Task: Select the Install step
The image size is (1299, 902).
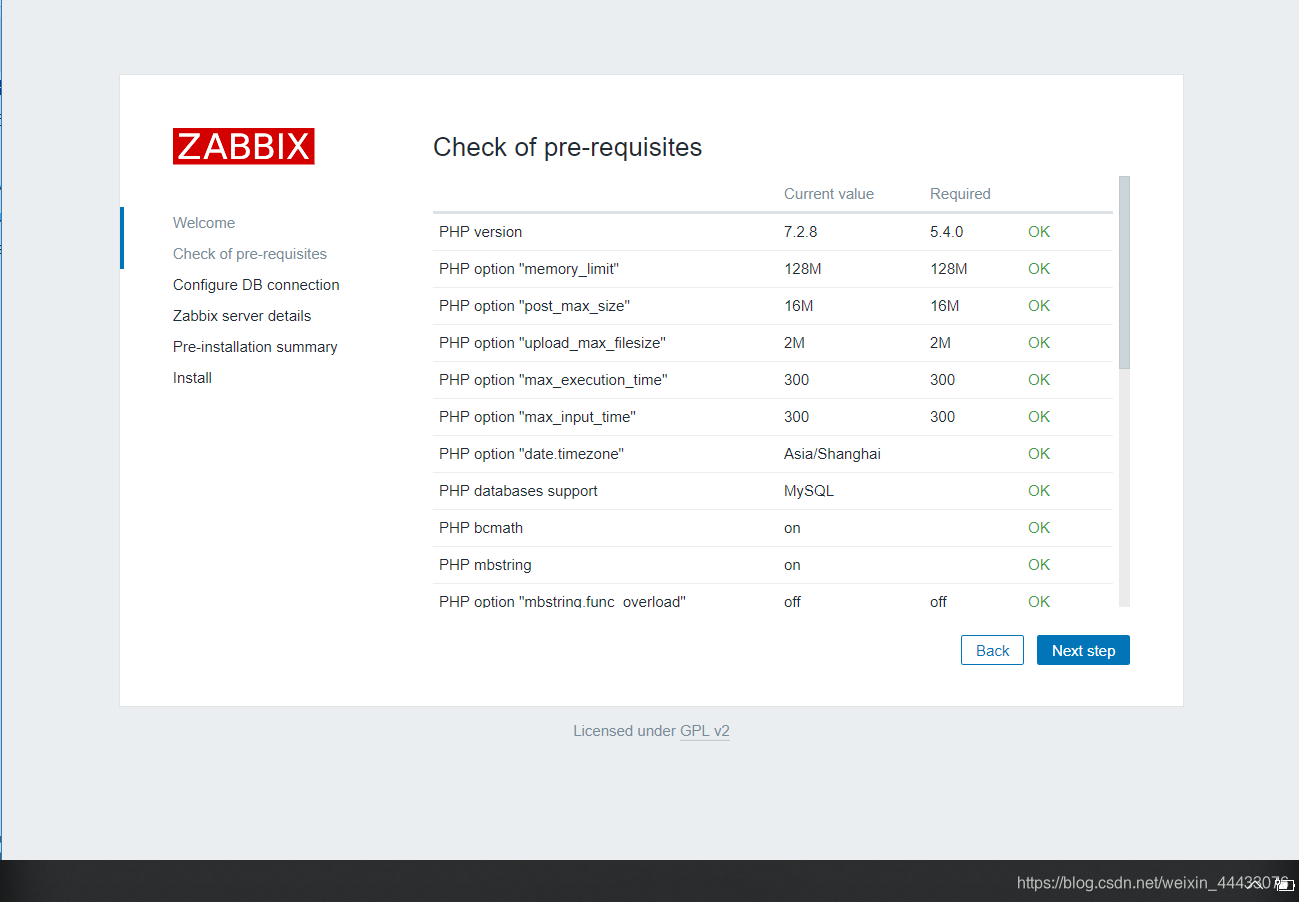Action: tap(192, 378)
